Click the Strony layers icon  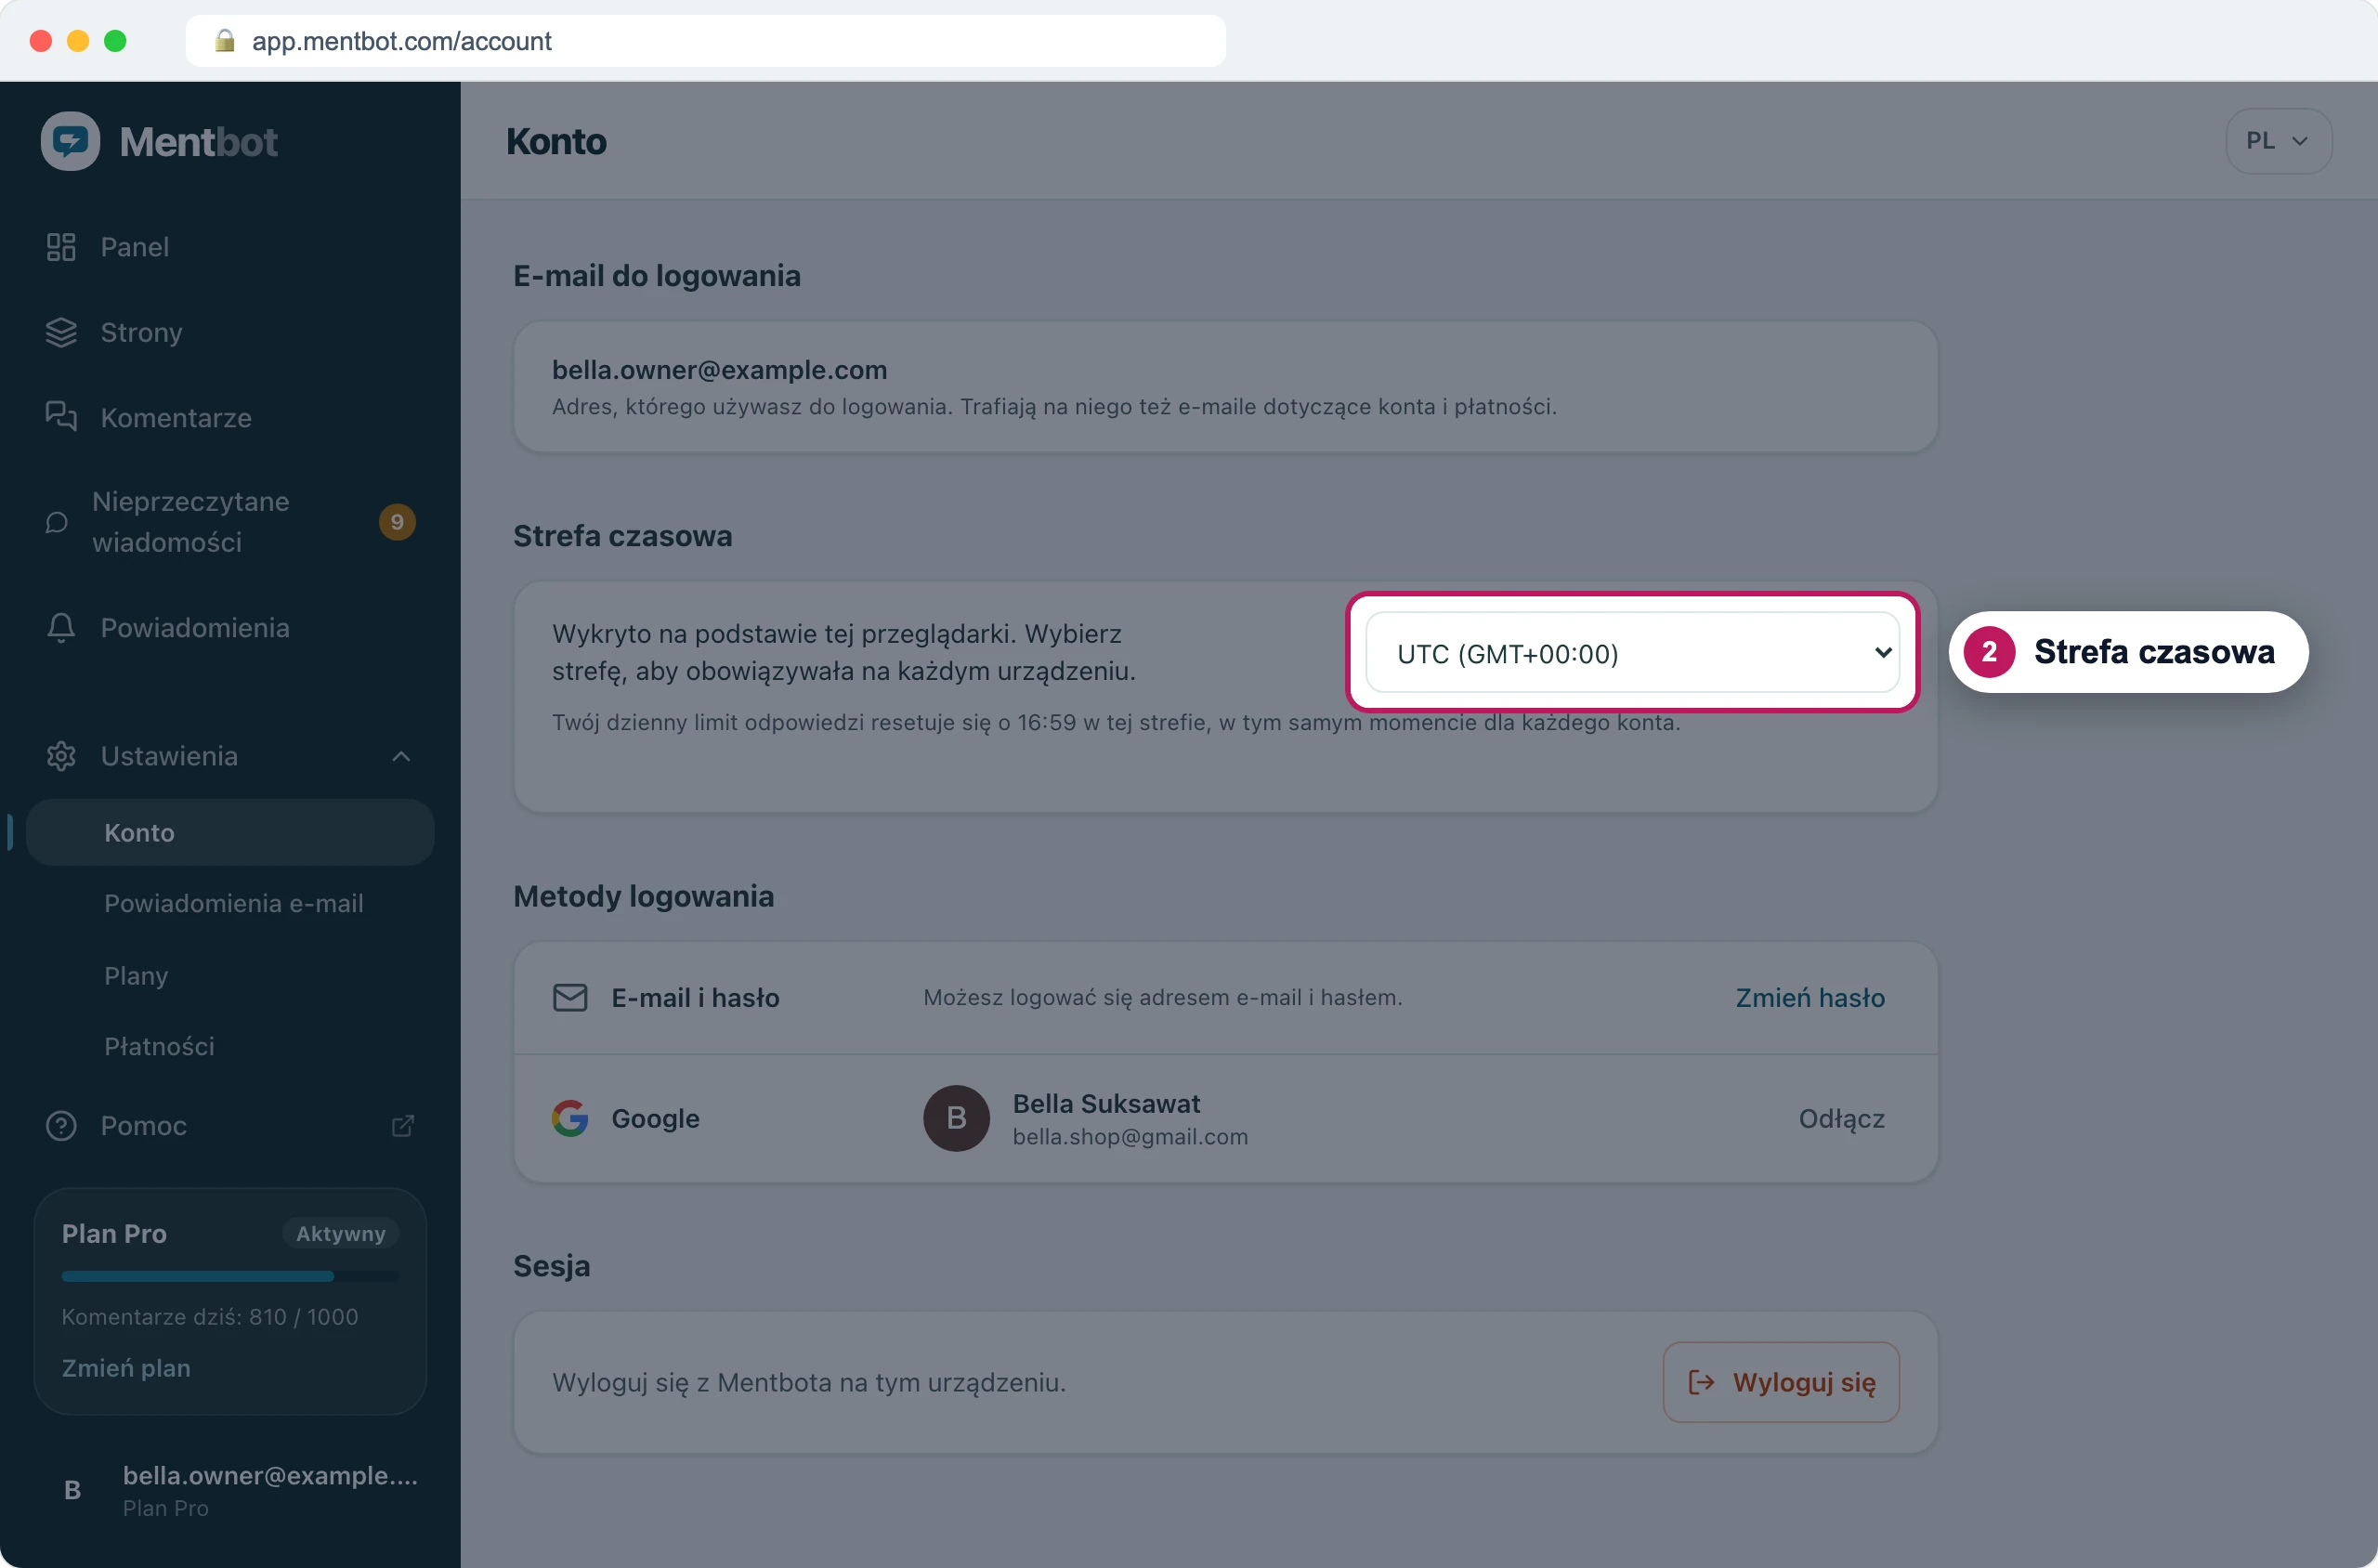click(x=61, y=332)
